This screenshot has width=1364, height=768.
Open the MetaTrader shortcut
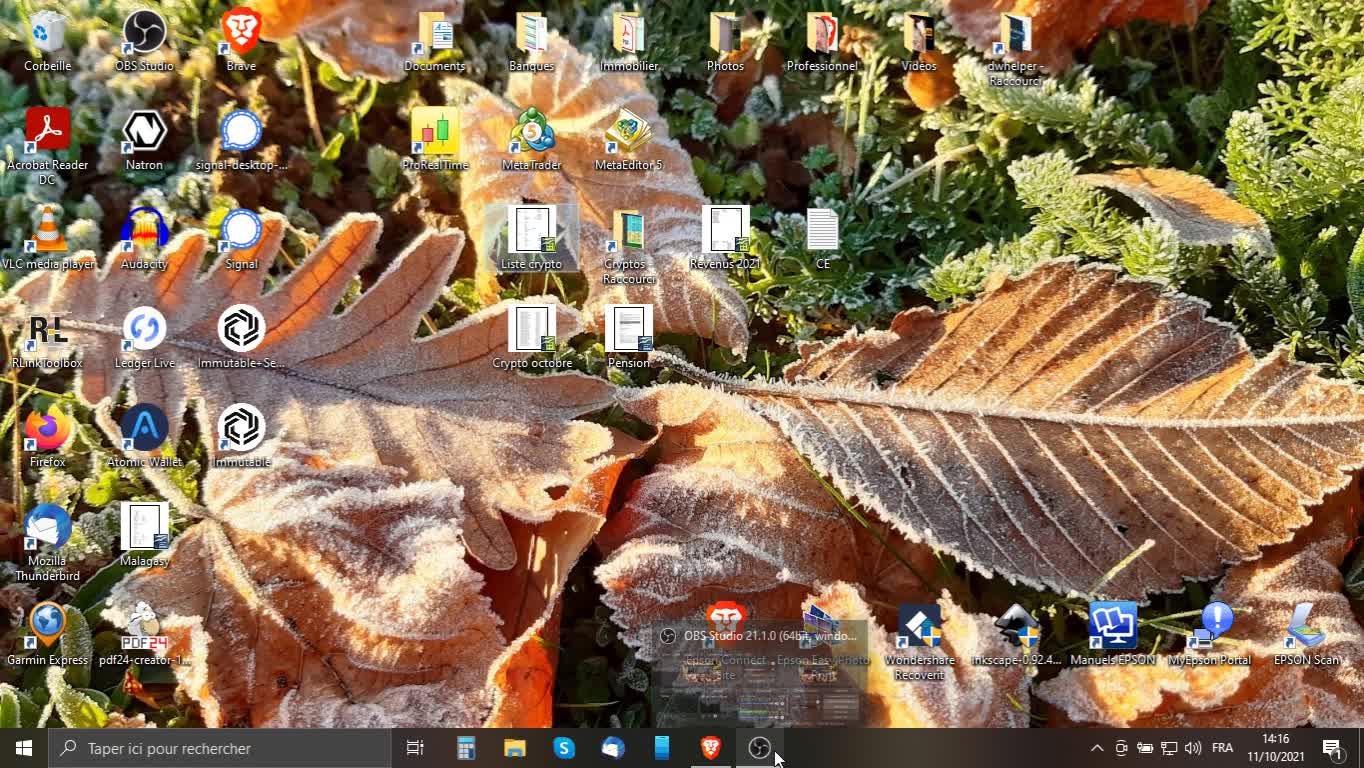pos(531,140)
